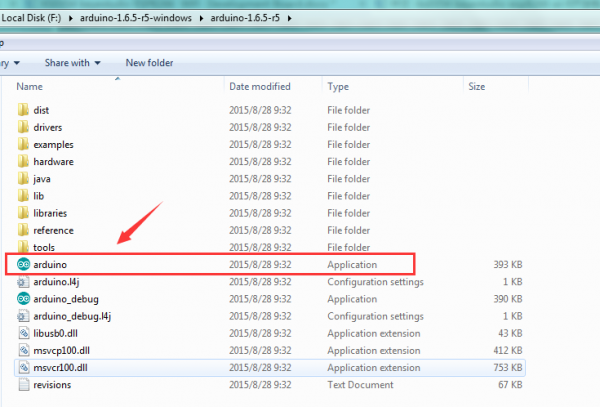Select the 'msvcr100.dll' file name
This screenshot has width=600, height=407.
tap(60, 368)
